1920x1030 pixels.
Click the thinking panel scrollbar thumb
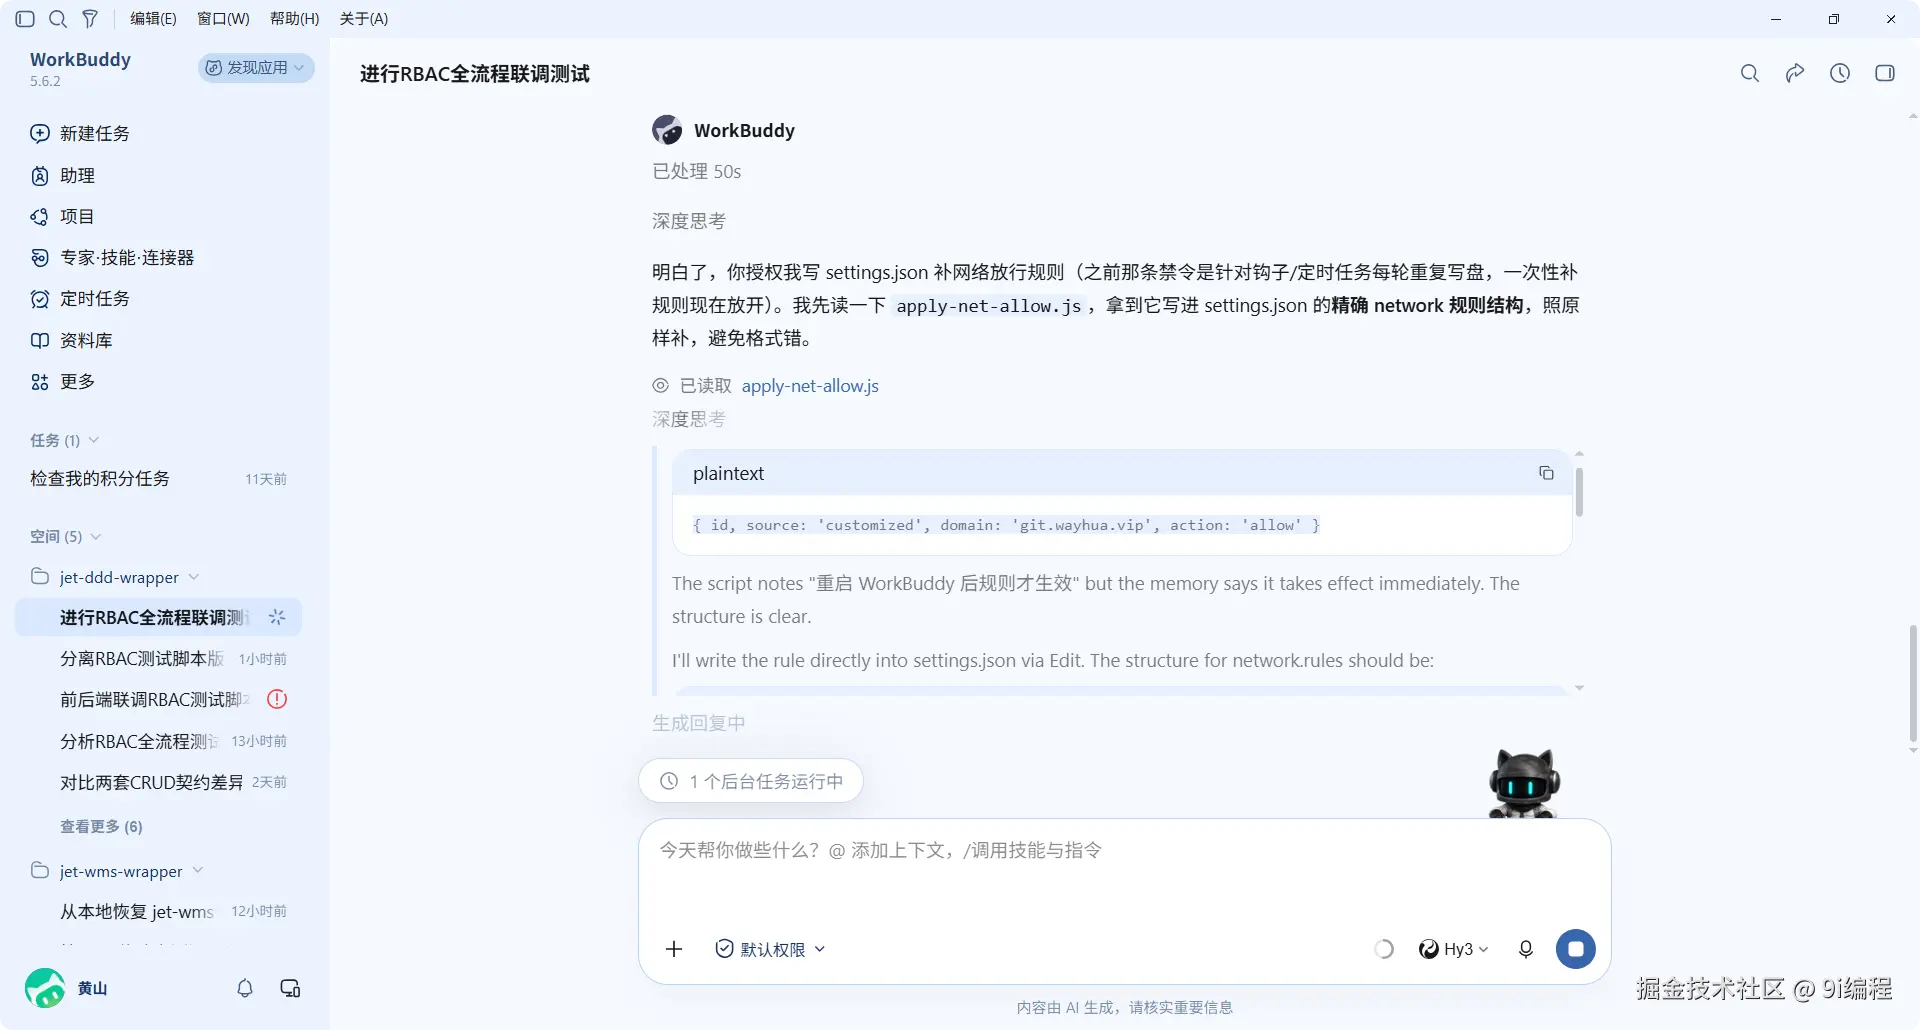[1579, 491]
